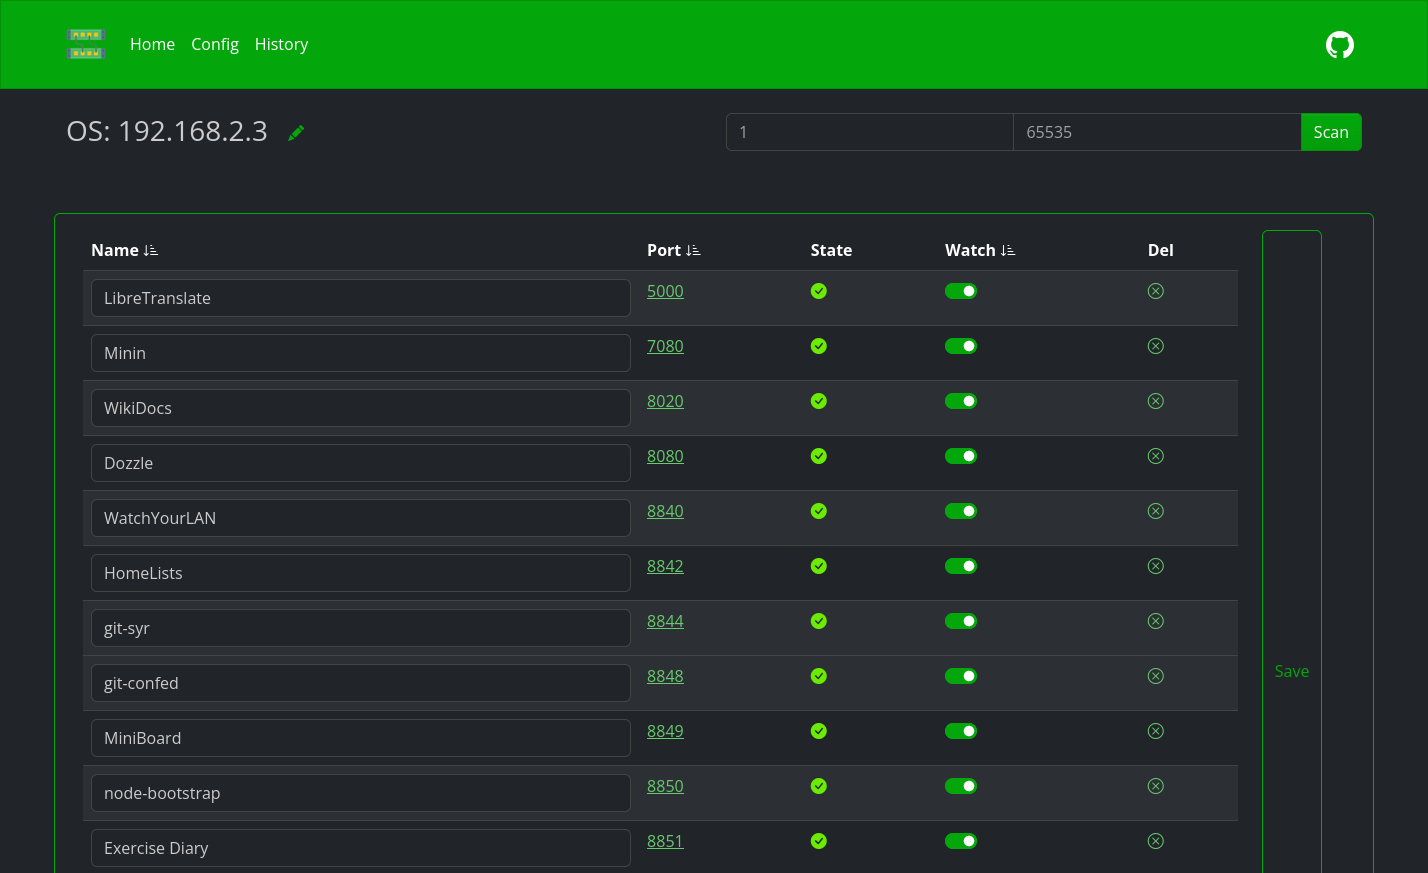Viewport: 1428px width, 873px height.
Task: Sort the table by Name
Action: [151, 250]
